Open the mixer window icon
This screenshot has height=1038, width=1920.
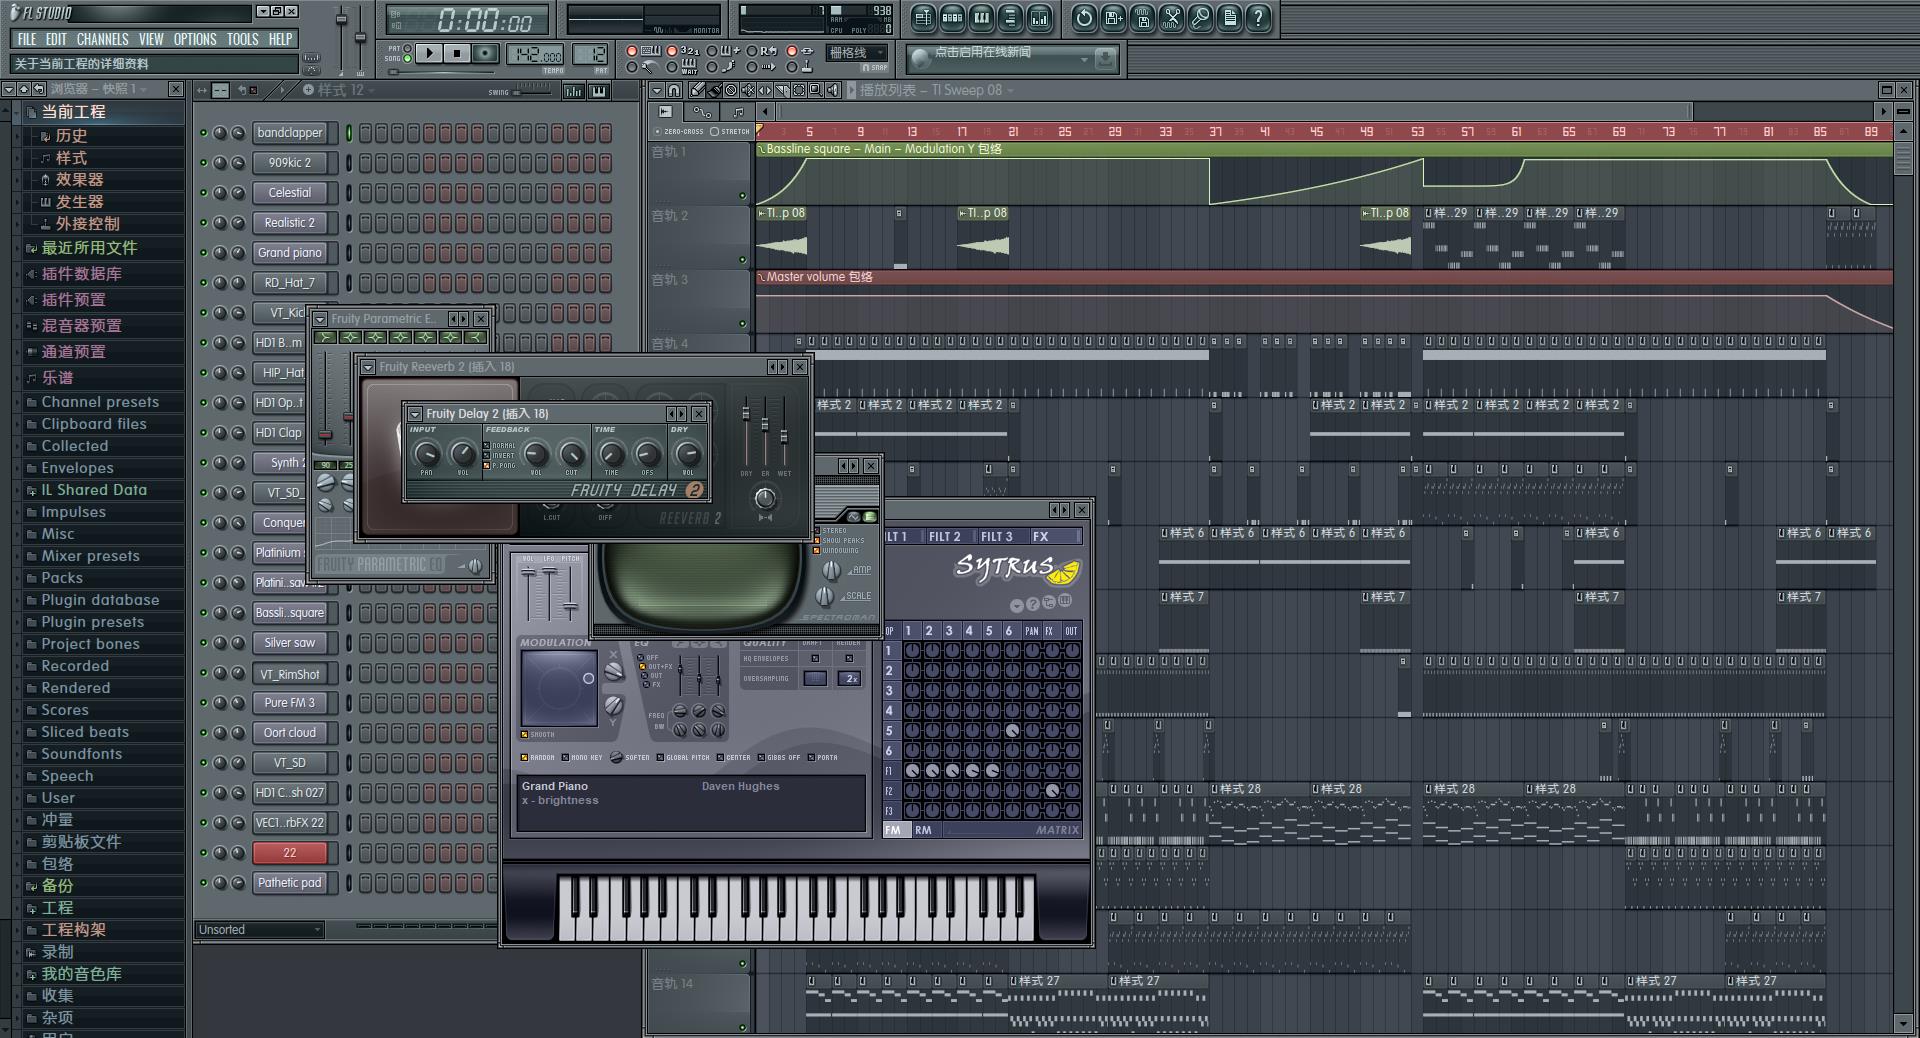coord(1040,18)
